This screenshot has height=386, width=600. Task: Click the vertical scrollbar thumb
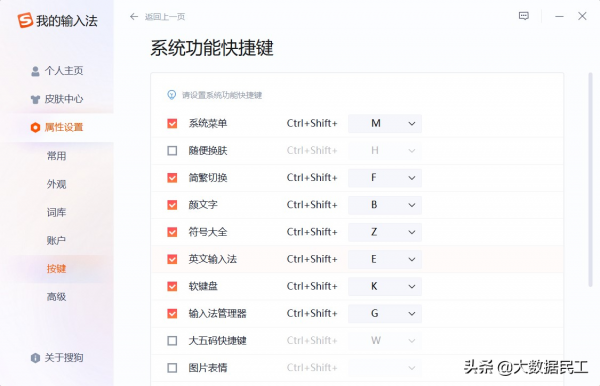[590, 180]
